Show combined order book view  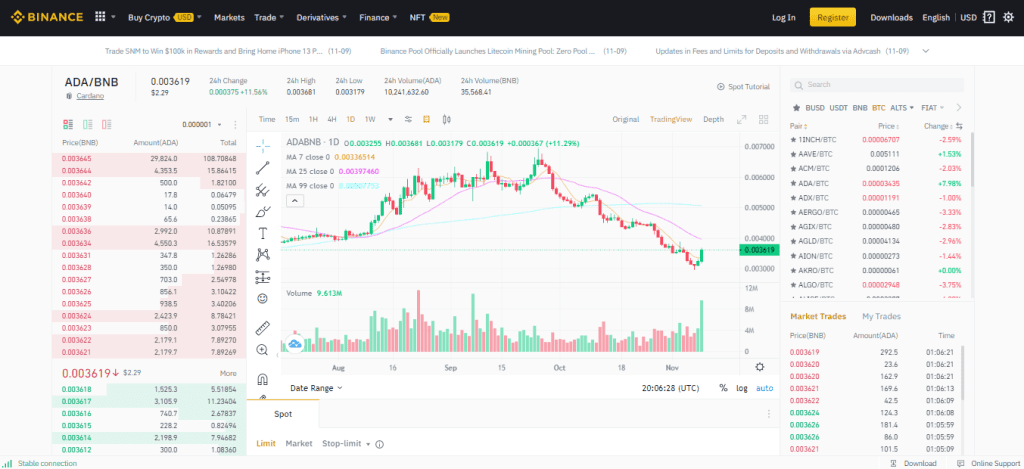68,124
